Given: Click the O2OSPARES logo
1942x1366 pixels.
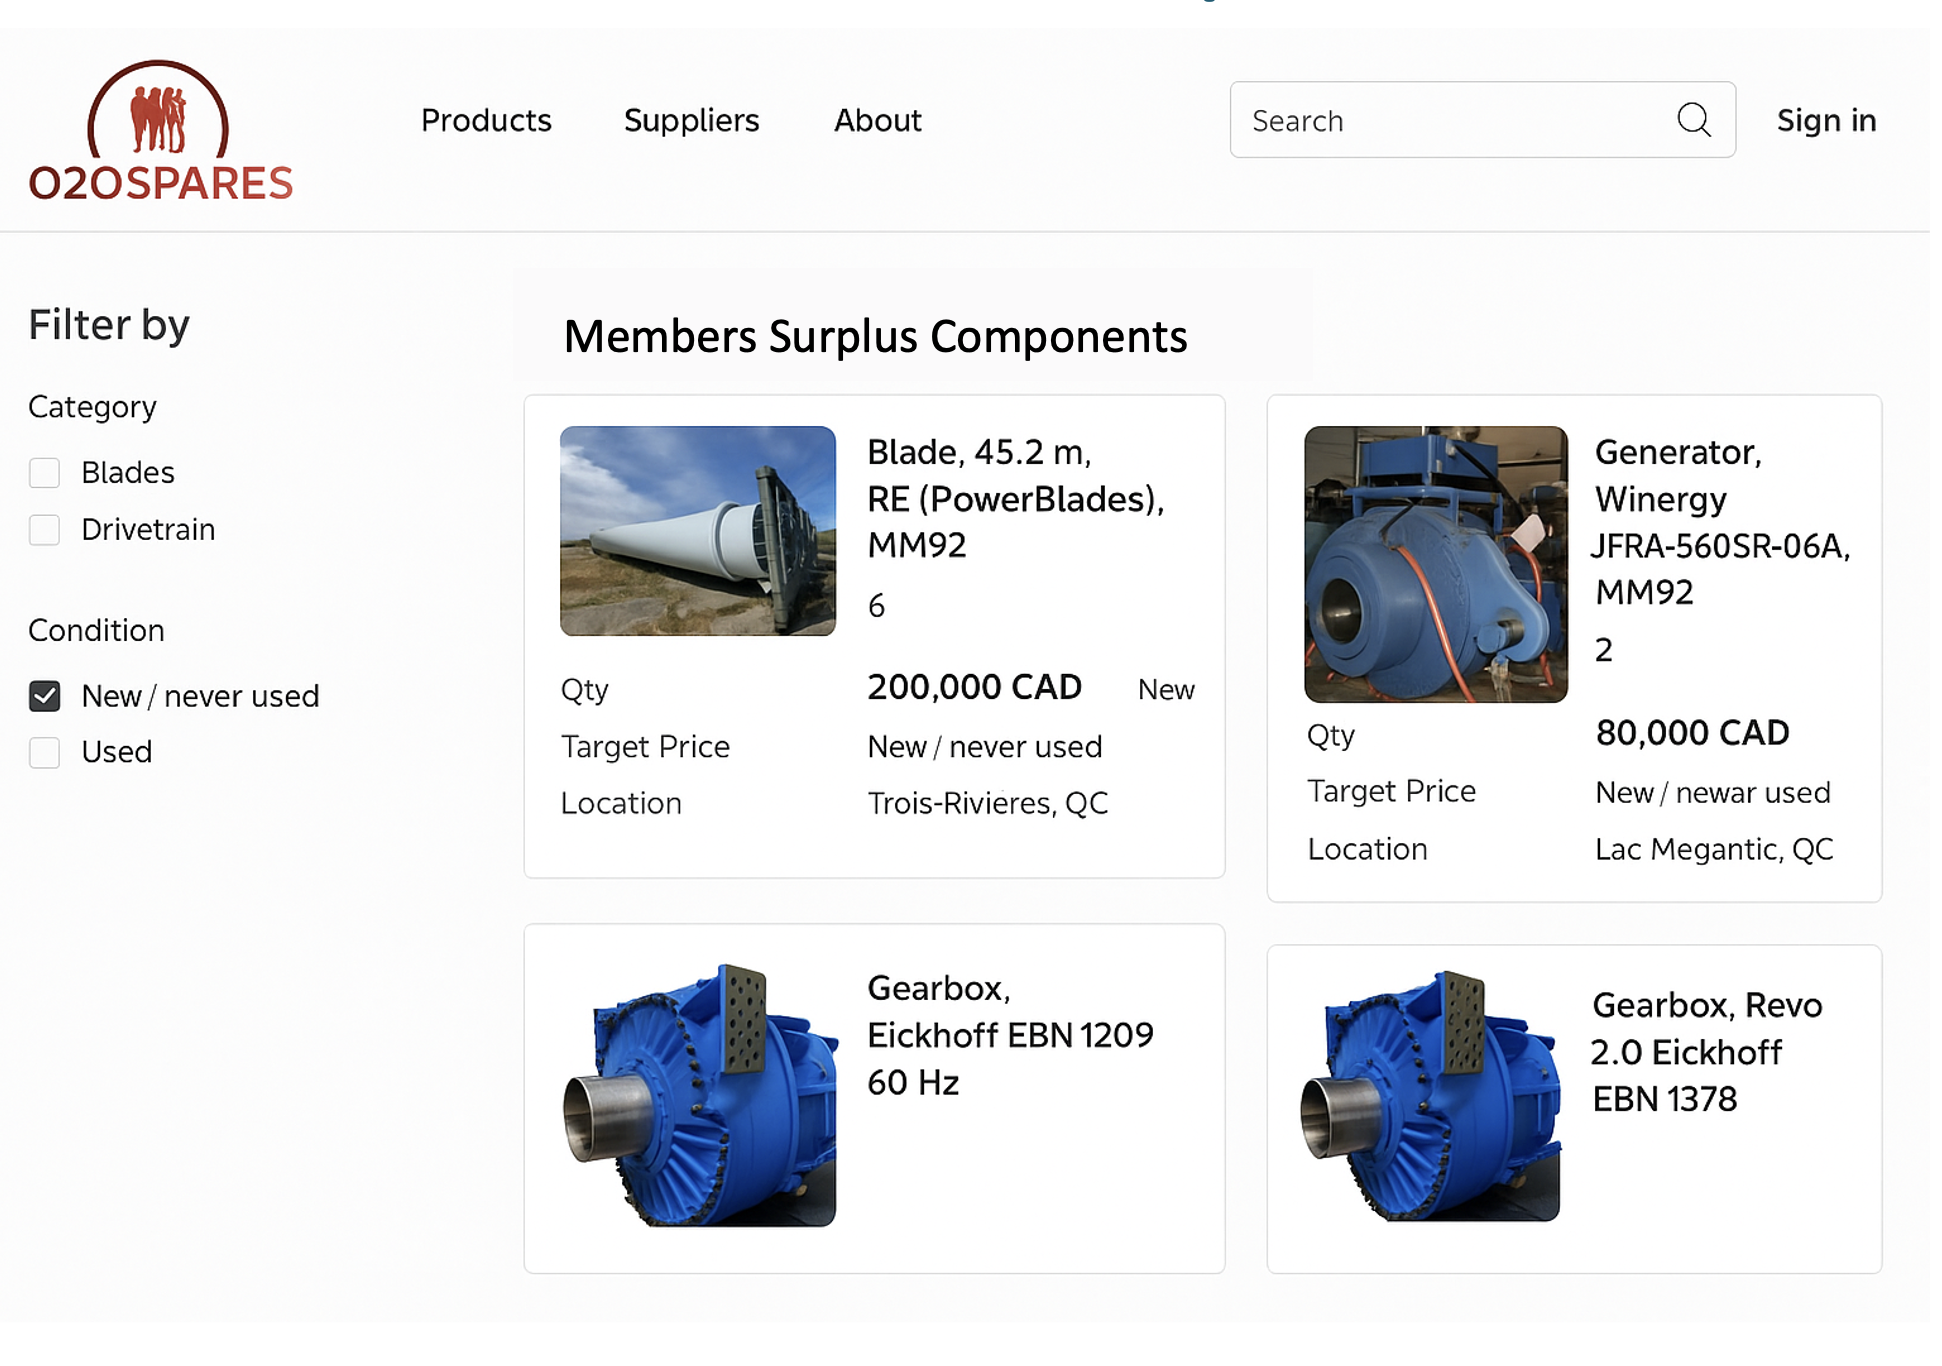Looking at the screenshot, I should point(160,131).
